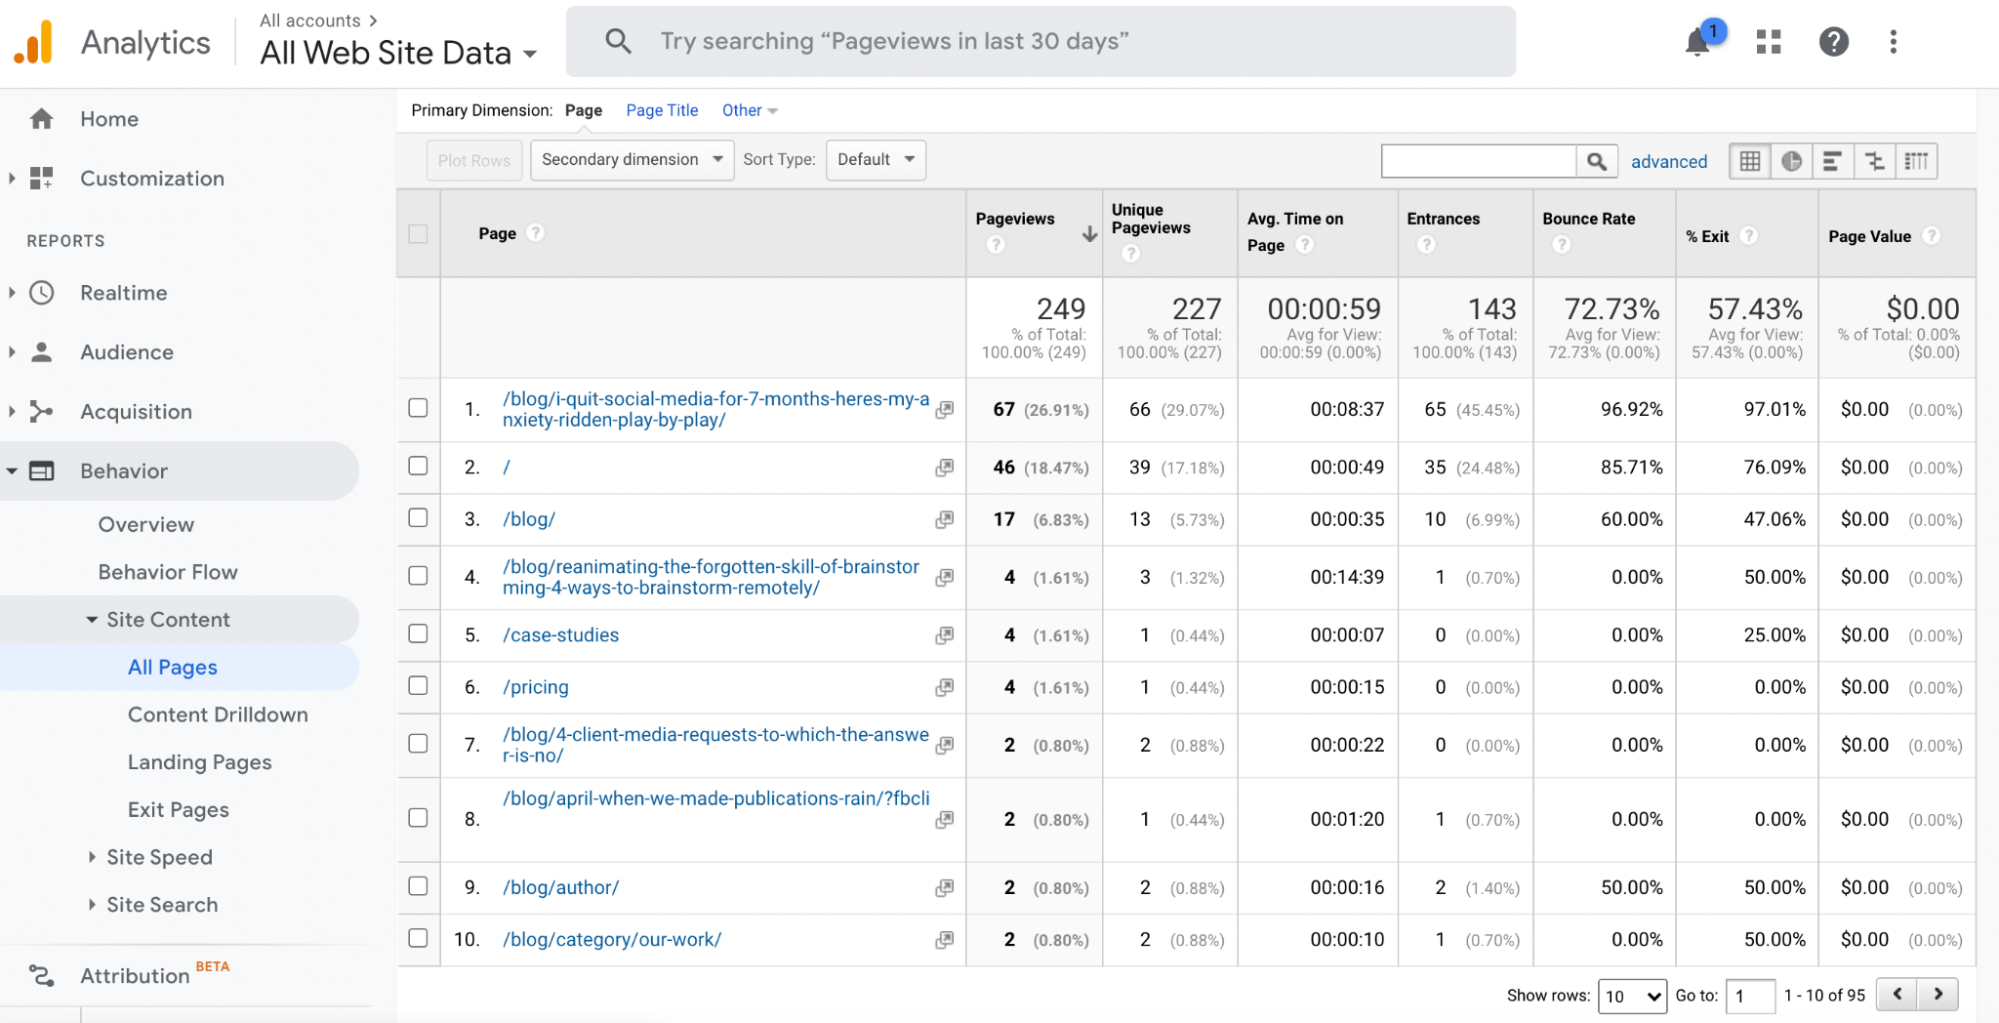
Task: Focus the table filter text box
Action: point(1478,161)
